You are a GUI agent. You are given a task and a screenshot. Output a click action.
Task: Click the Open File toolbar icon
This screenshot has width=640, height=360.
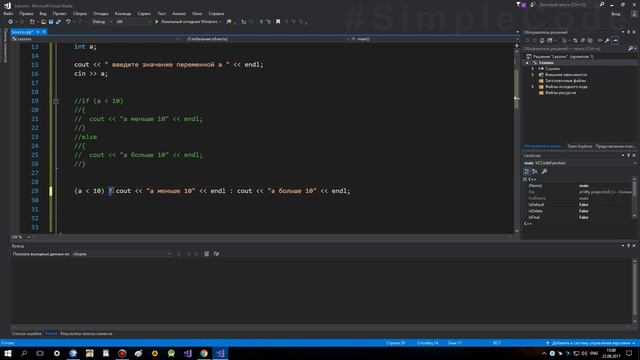(43, 22)
